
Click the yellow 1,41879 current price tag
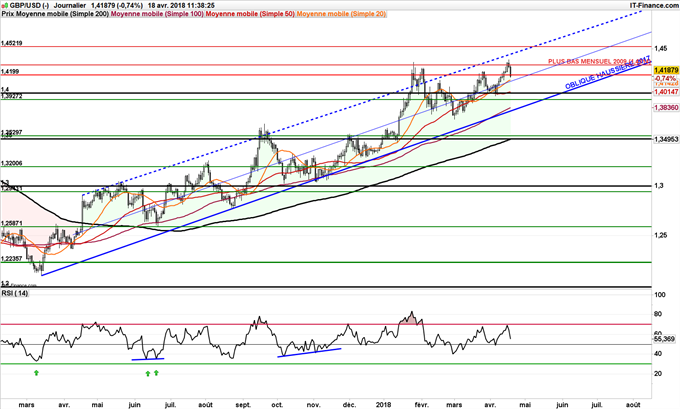click(x=666, y=70)
